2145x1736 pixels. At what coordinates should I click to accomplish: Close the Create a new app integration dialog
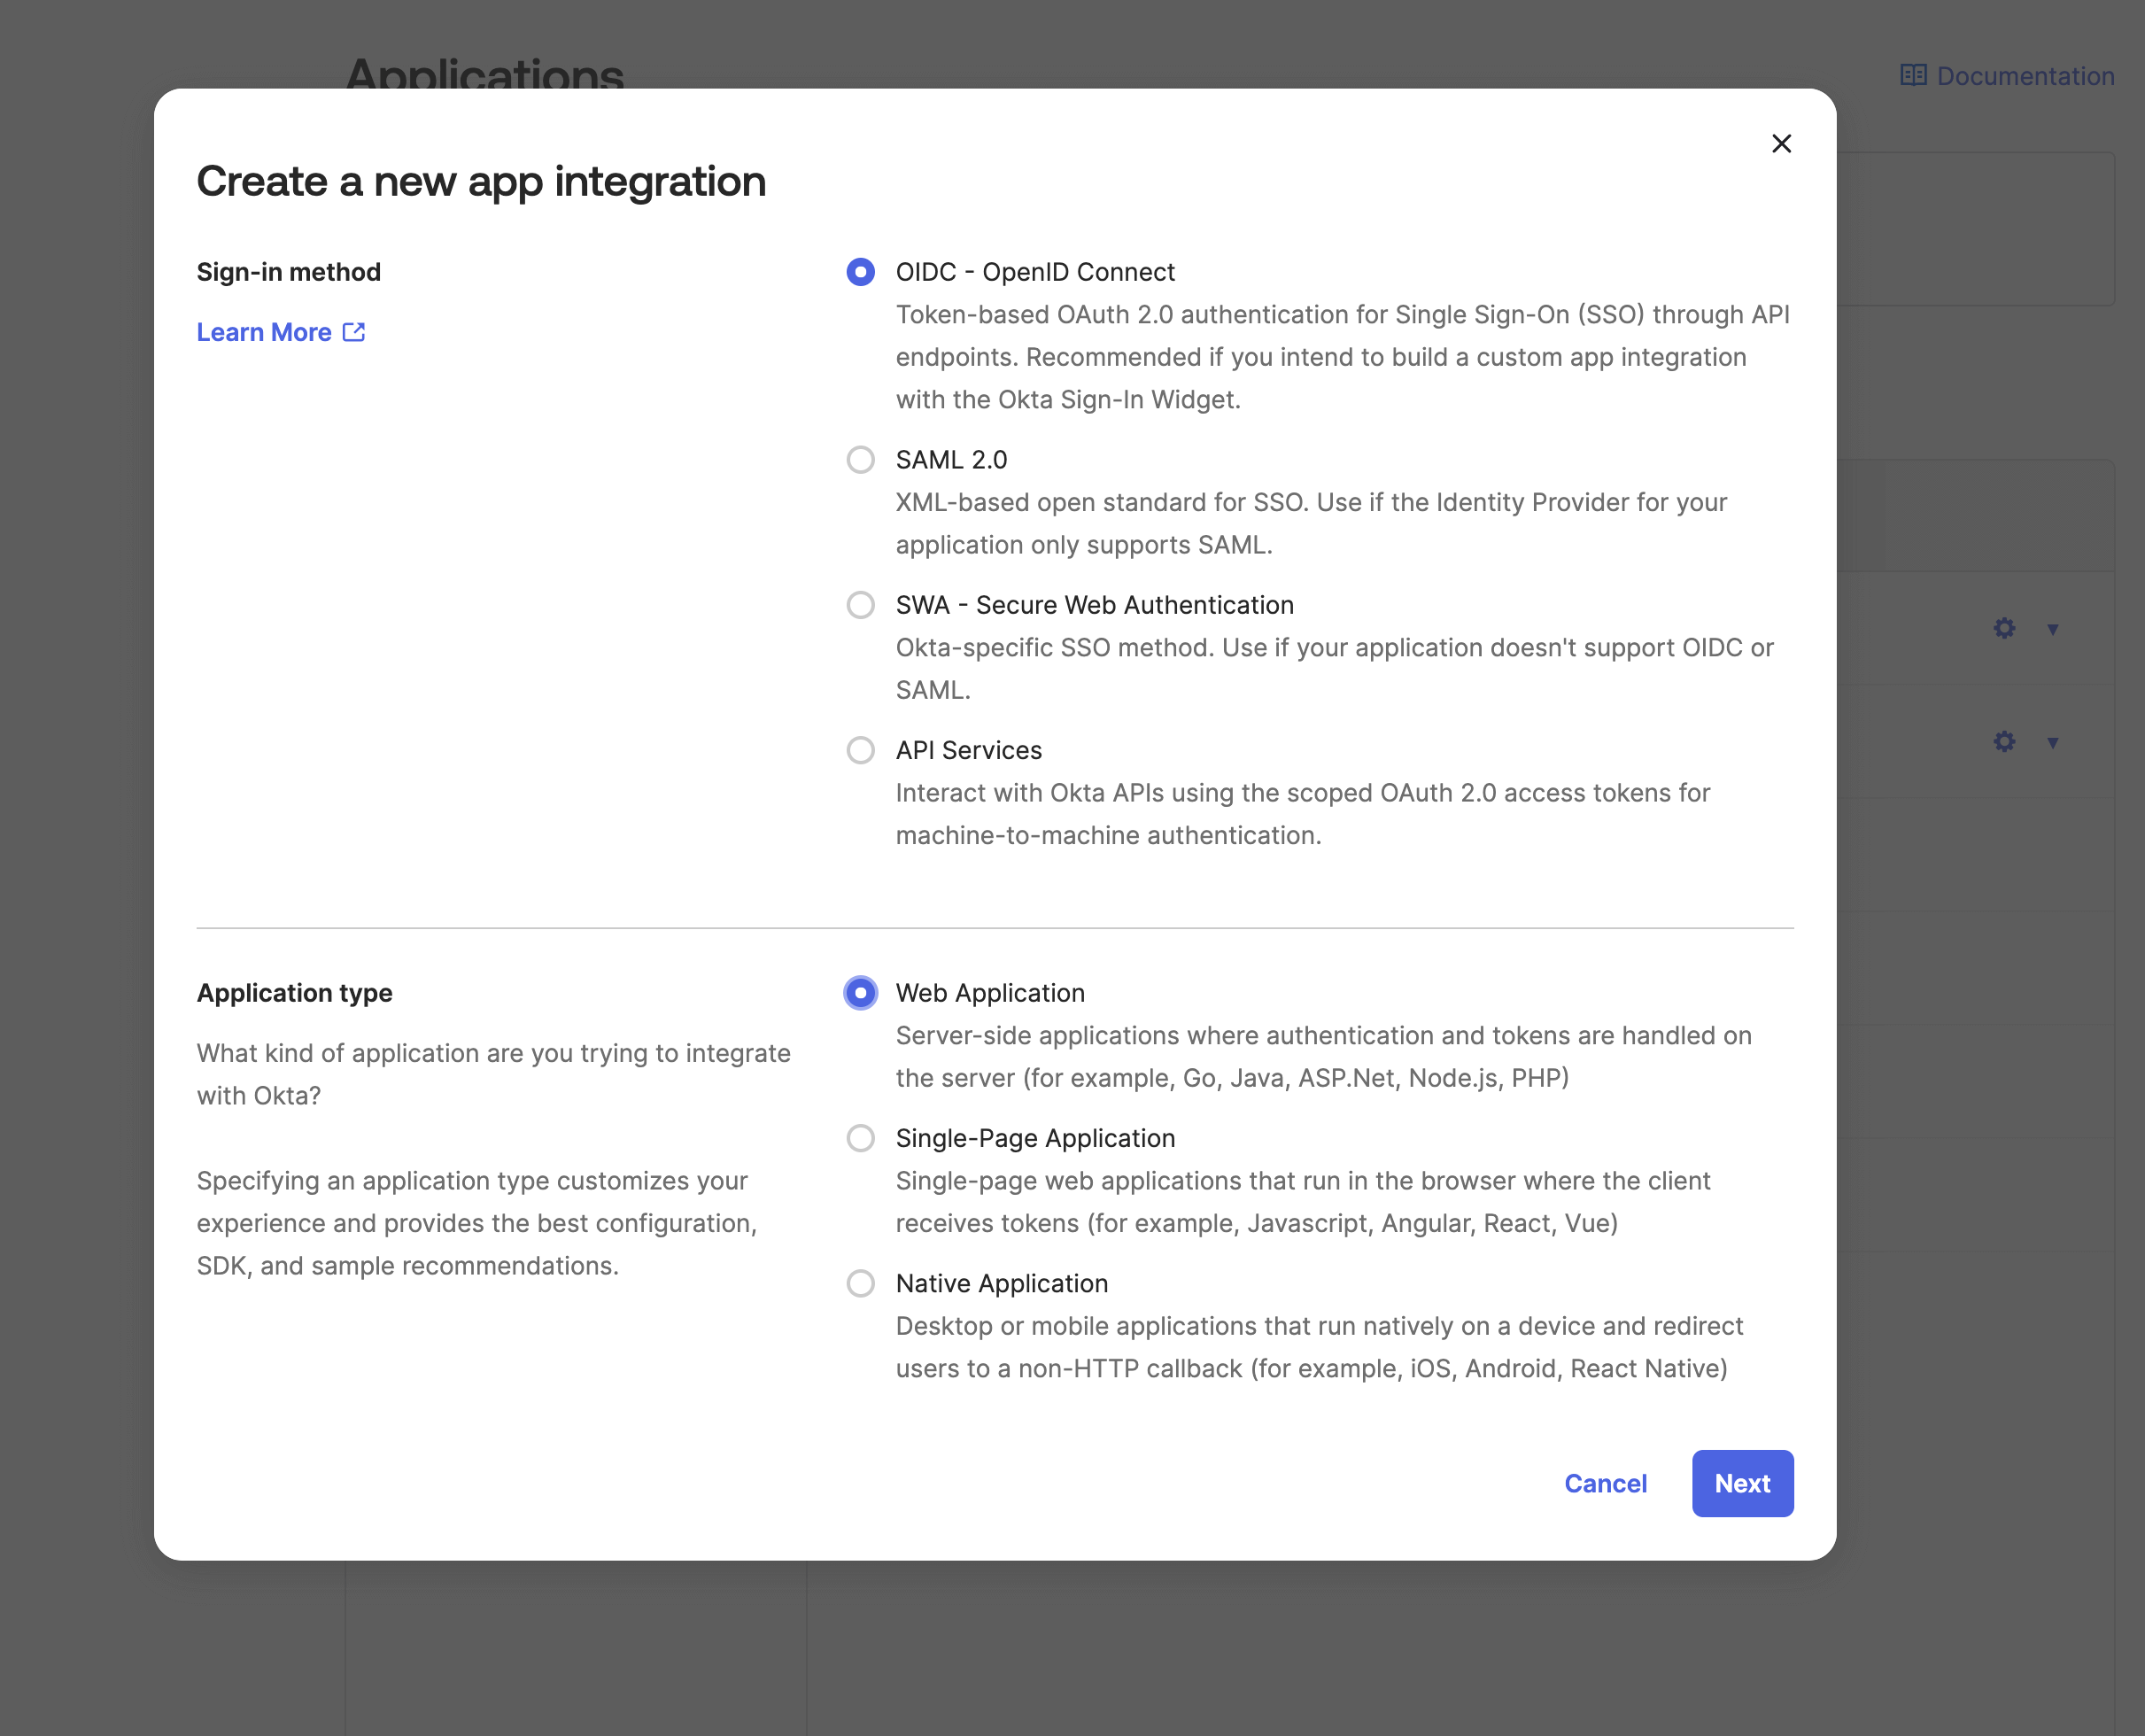tap(1781, 143)
